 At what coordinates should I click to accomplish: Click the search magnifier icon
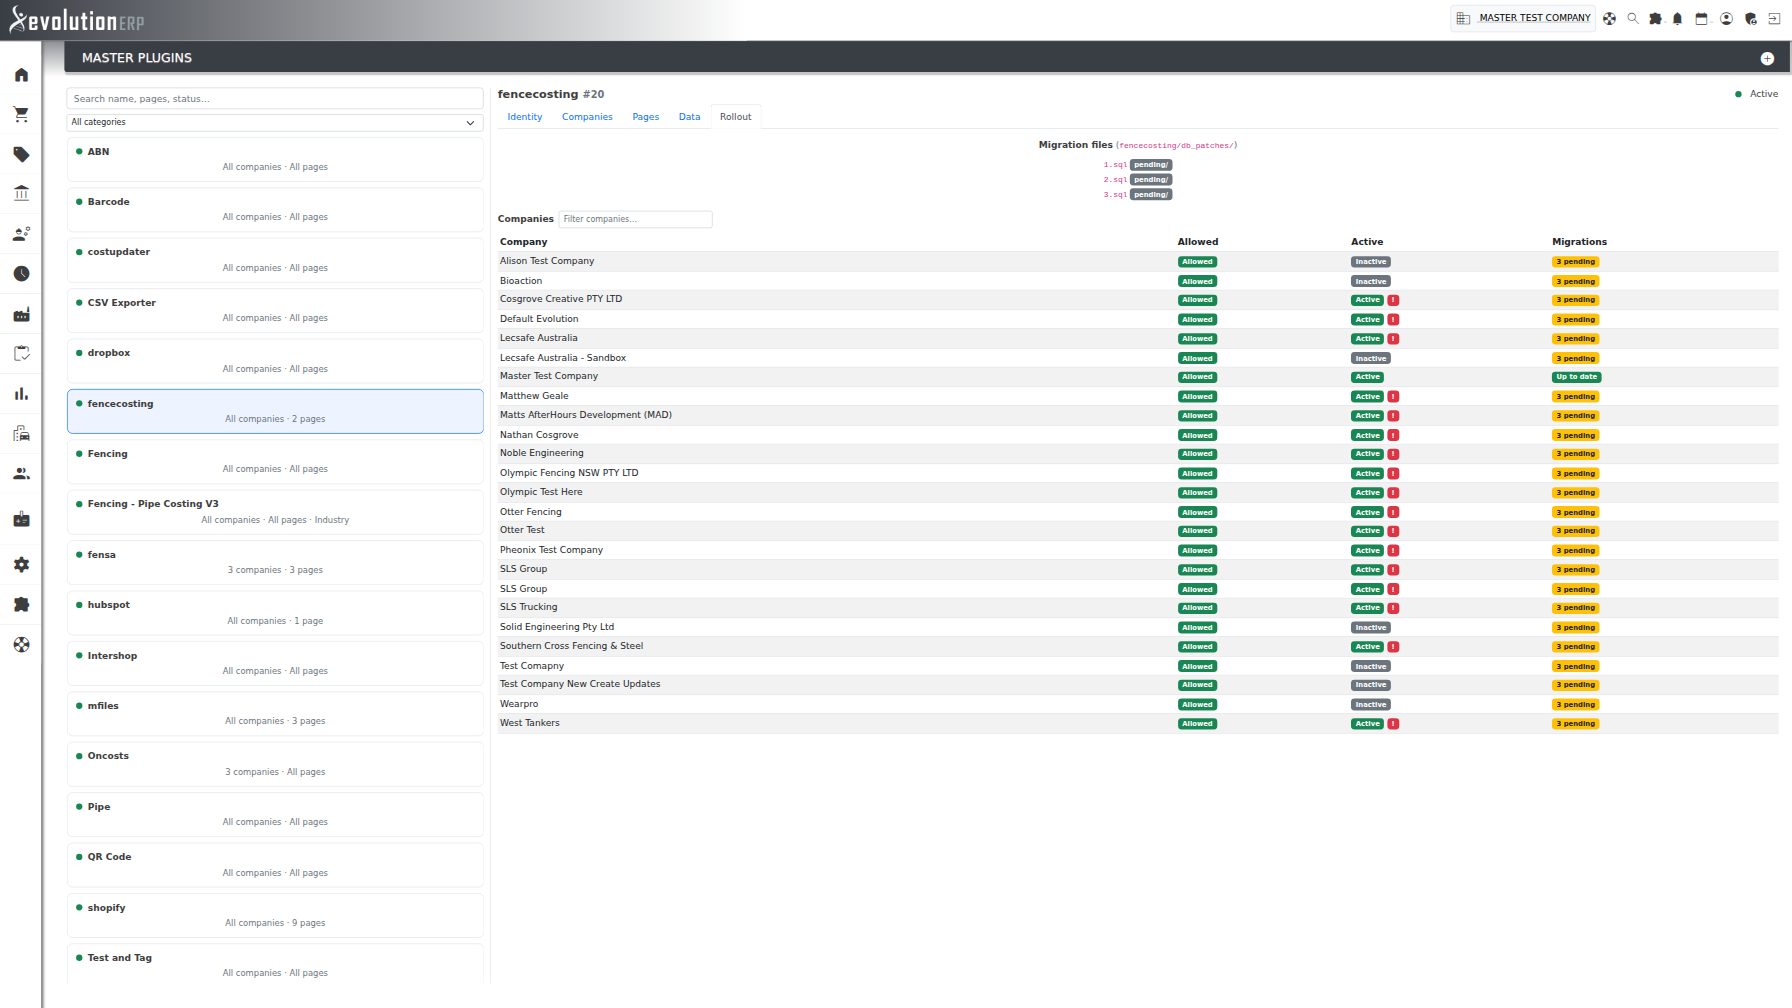[1633, 18]
